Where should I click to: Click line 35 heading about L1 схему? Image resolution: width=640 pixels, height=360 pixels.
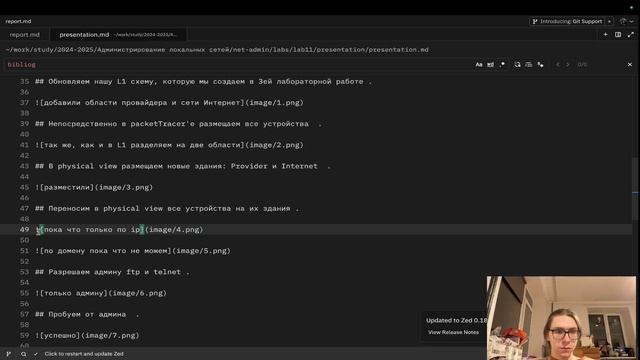(x=203, y=82)
